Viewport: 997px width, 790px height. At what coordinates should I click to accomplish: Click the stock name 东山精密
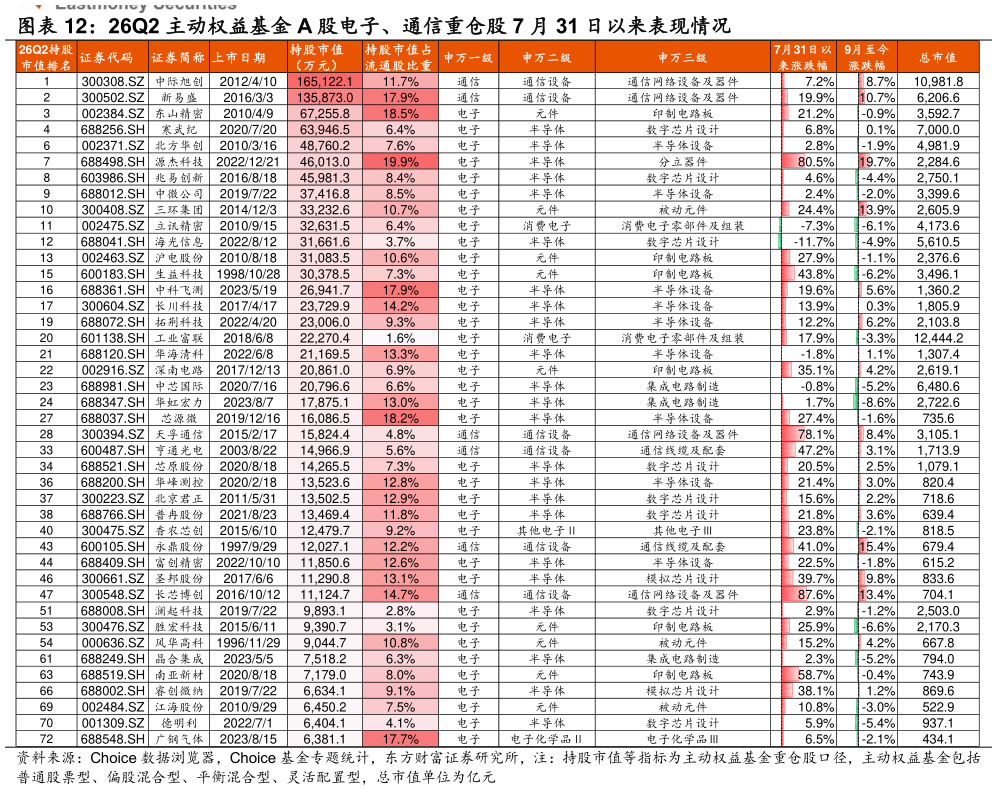179,114
